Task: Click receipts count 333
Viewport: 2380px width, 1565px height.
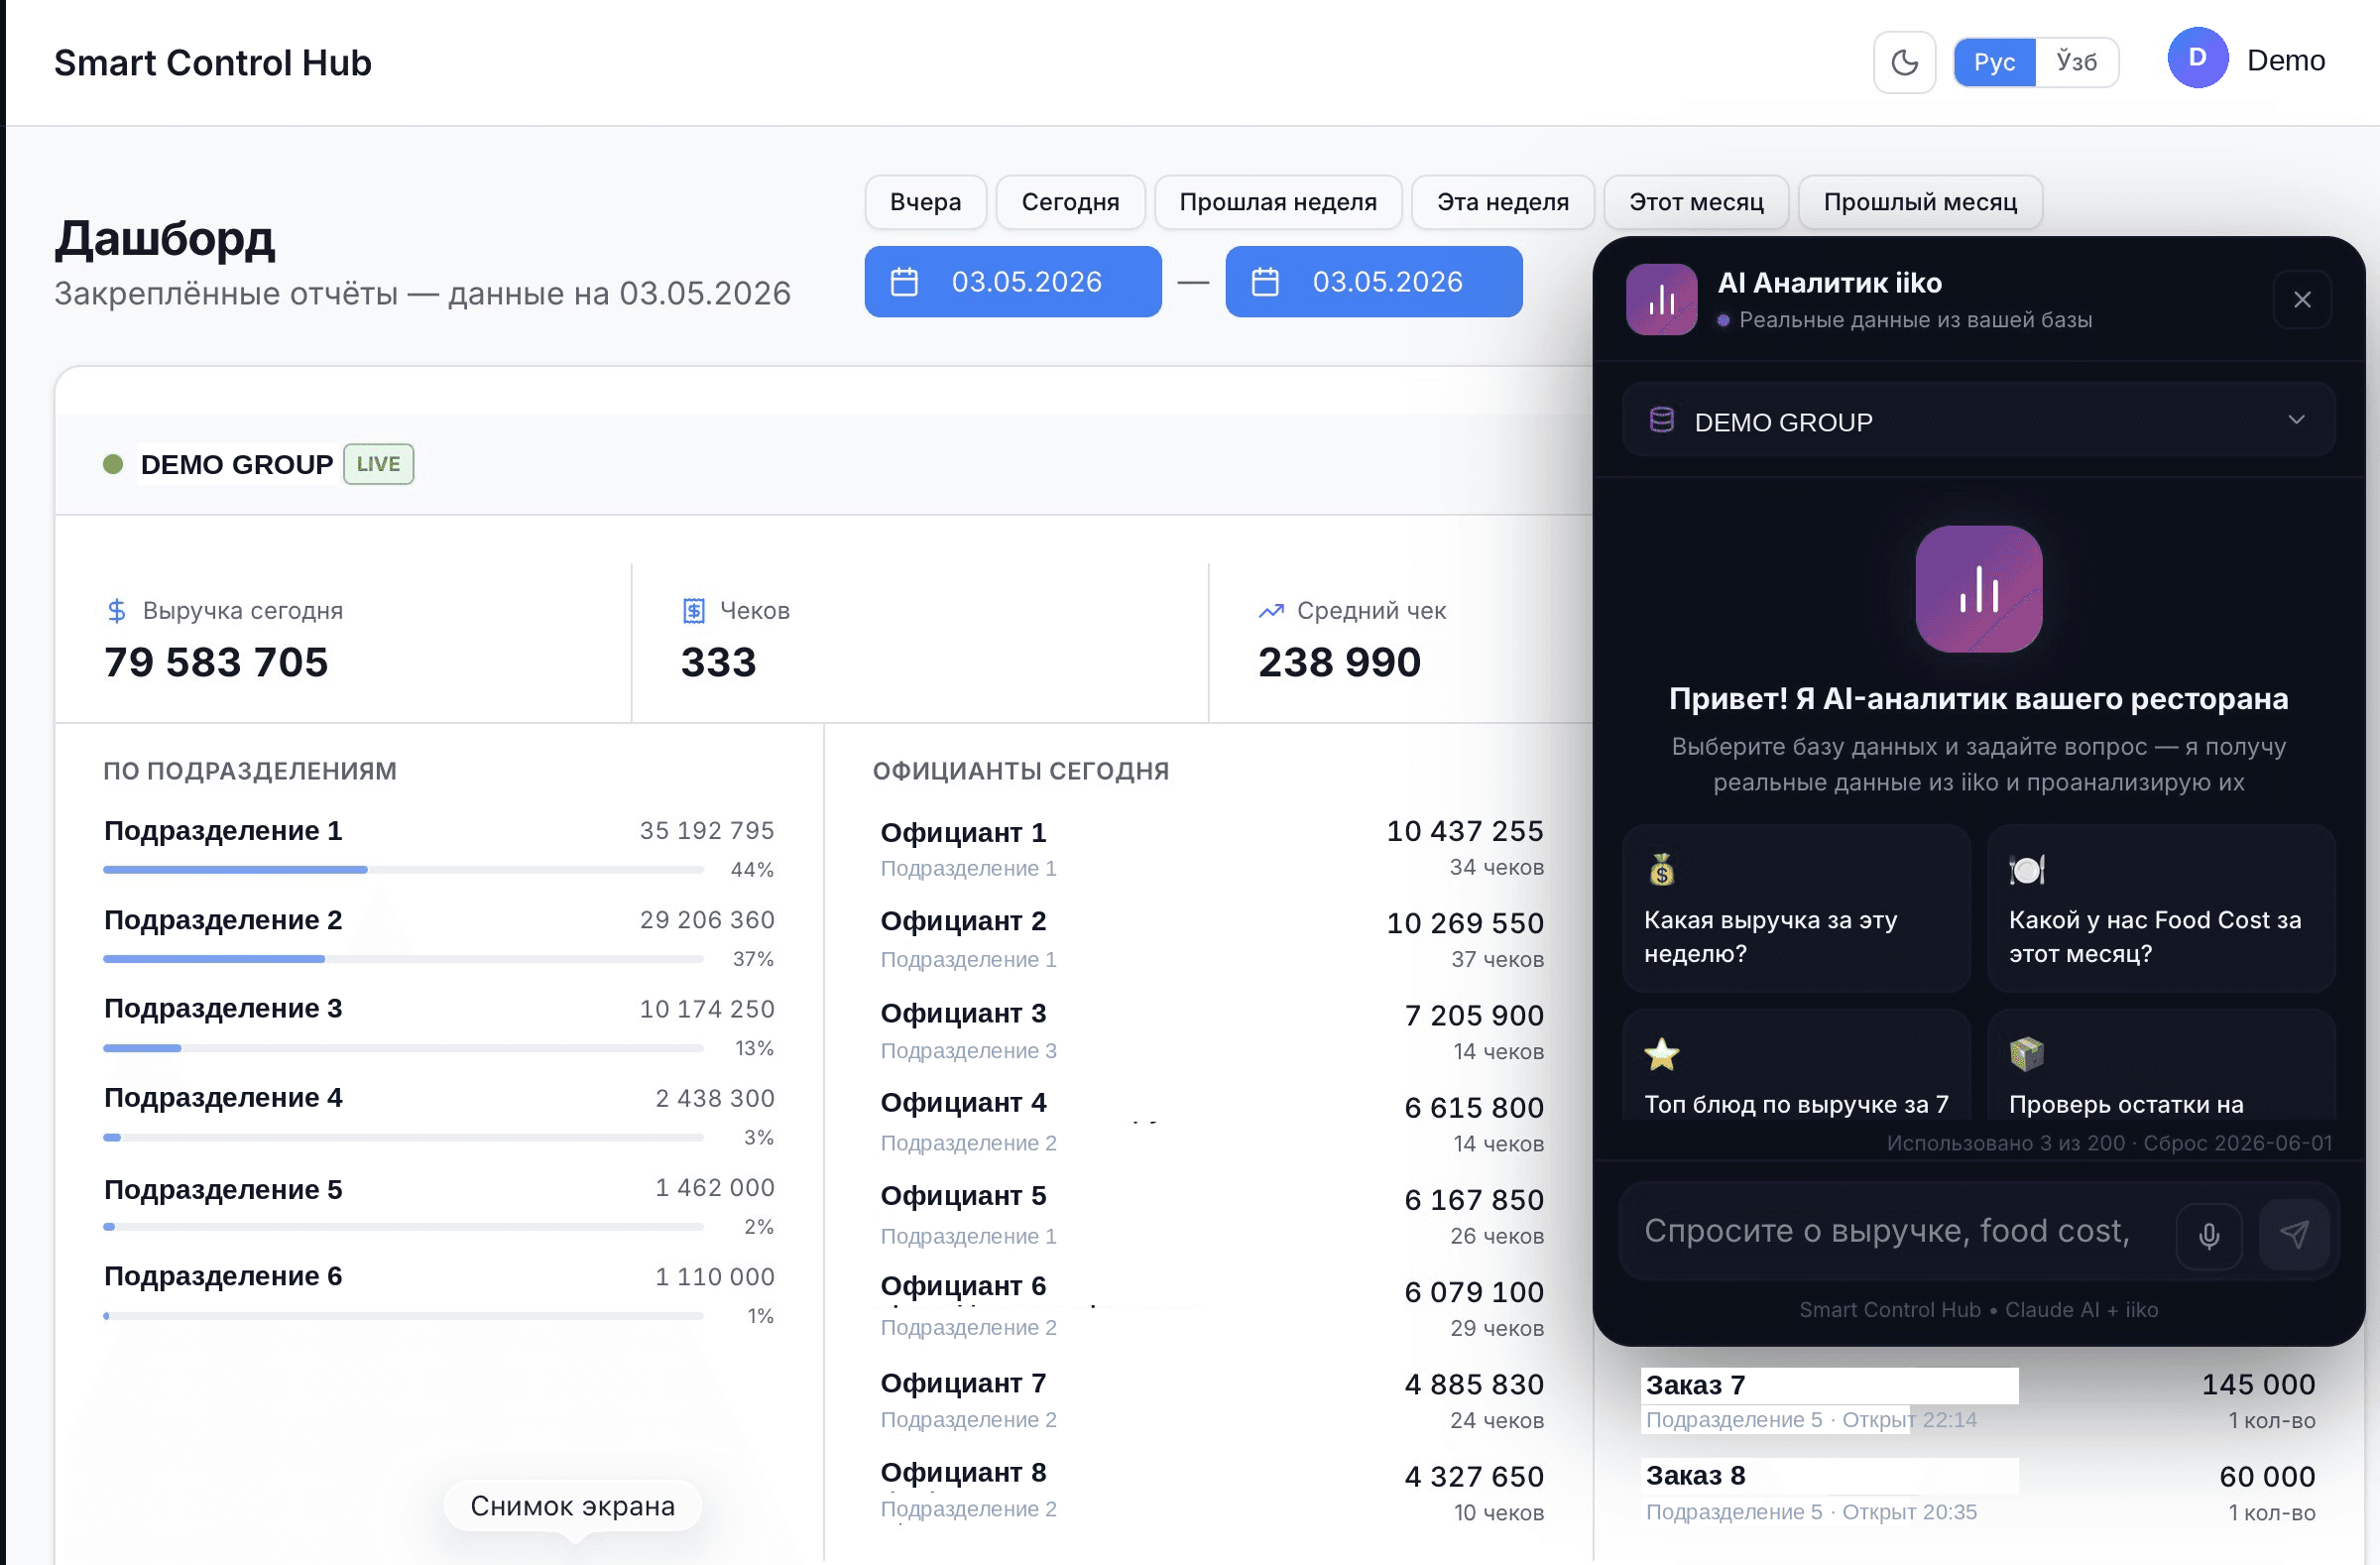Action: 718,662
